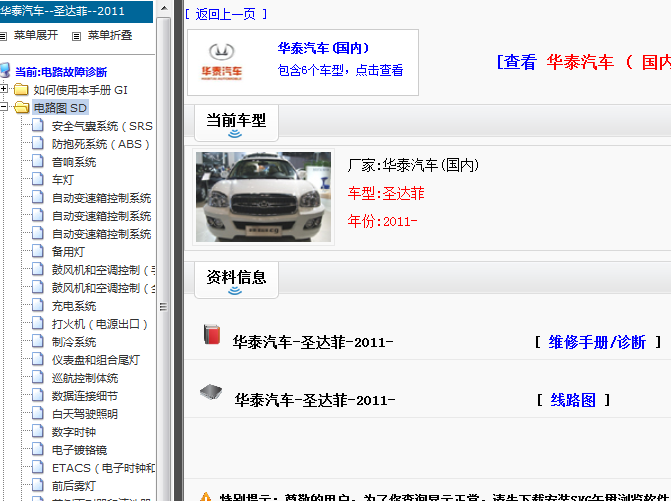Click the panel splitter grip handle
Screen dimensions: 671x501
(x=163, y=306)
